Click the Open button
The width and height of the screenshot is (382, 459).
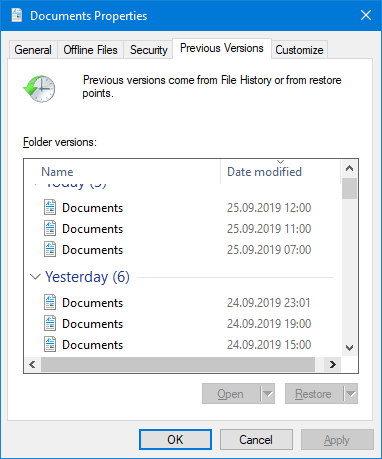click(231, 394)
